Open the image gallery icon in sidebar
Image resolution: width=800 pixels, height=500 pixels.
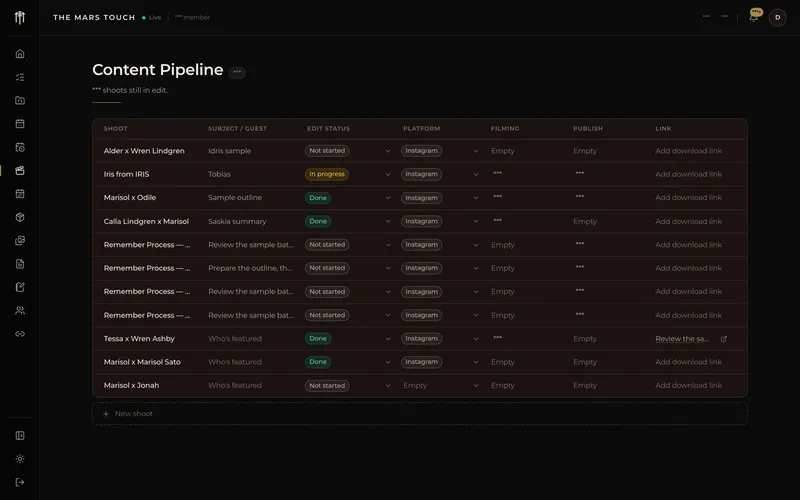point(20,240)
